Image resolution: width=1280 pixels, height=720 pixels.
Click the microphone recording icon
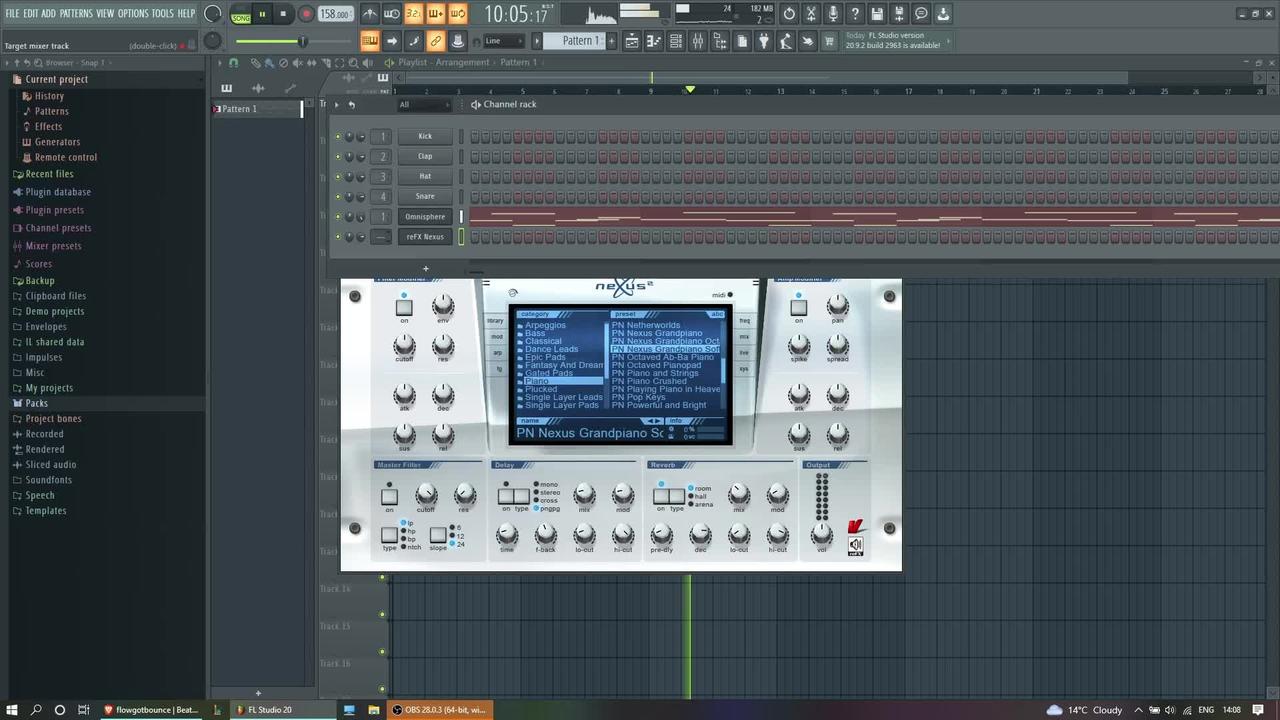coord(832,13)
